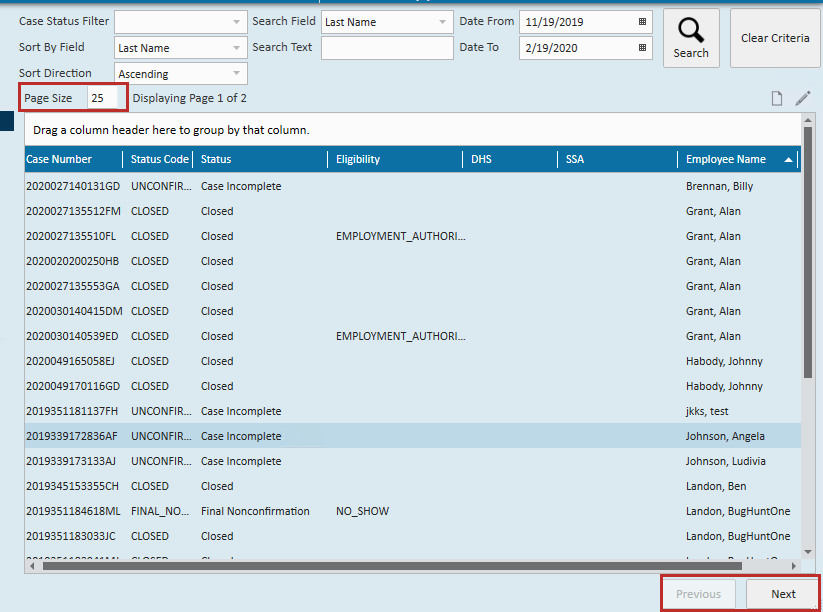Viewport: 823px width, 612px height.
Task: Click the magnifying glass Search button
Action: (691, 38)
